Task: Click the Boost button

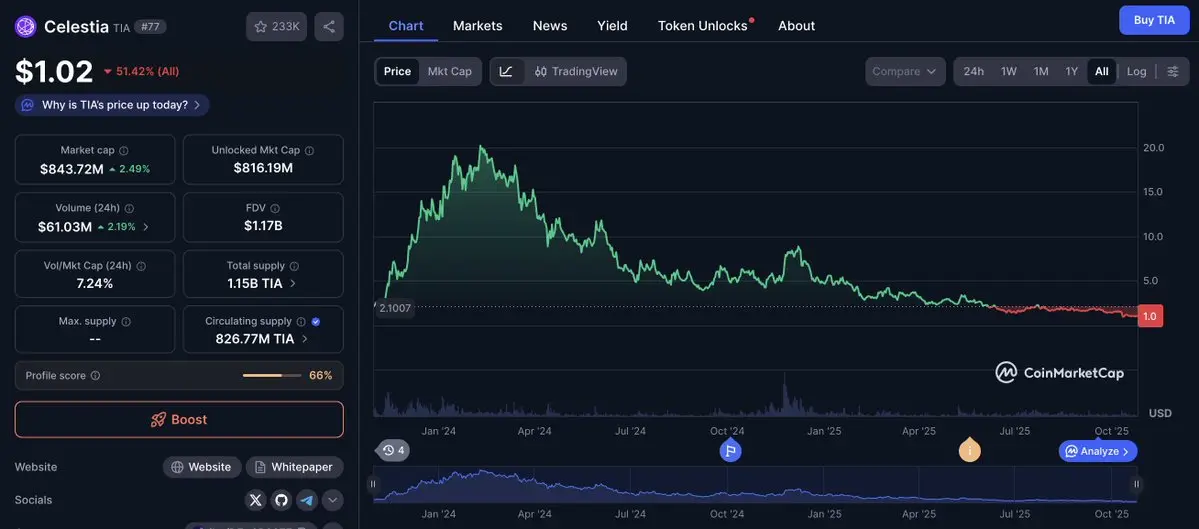Action: (179, 420)
